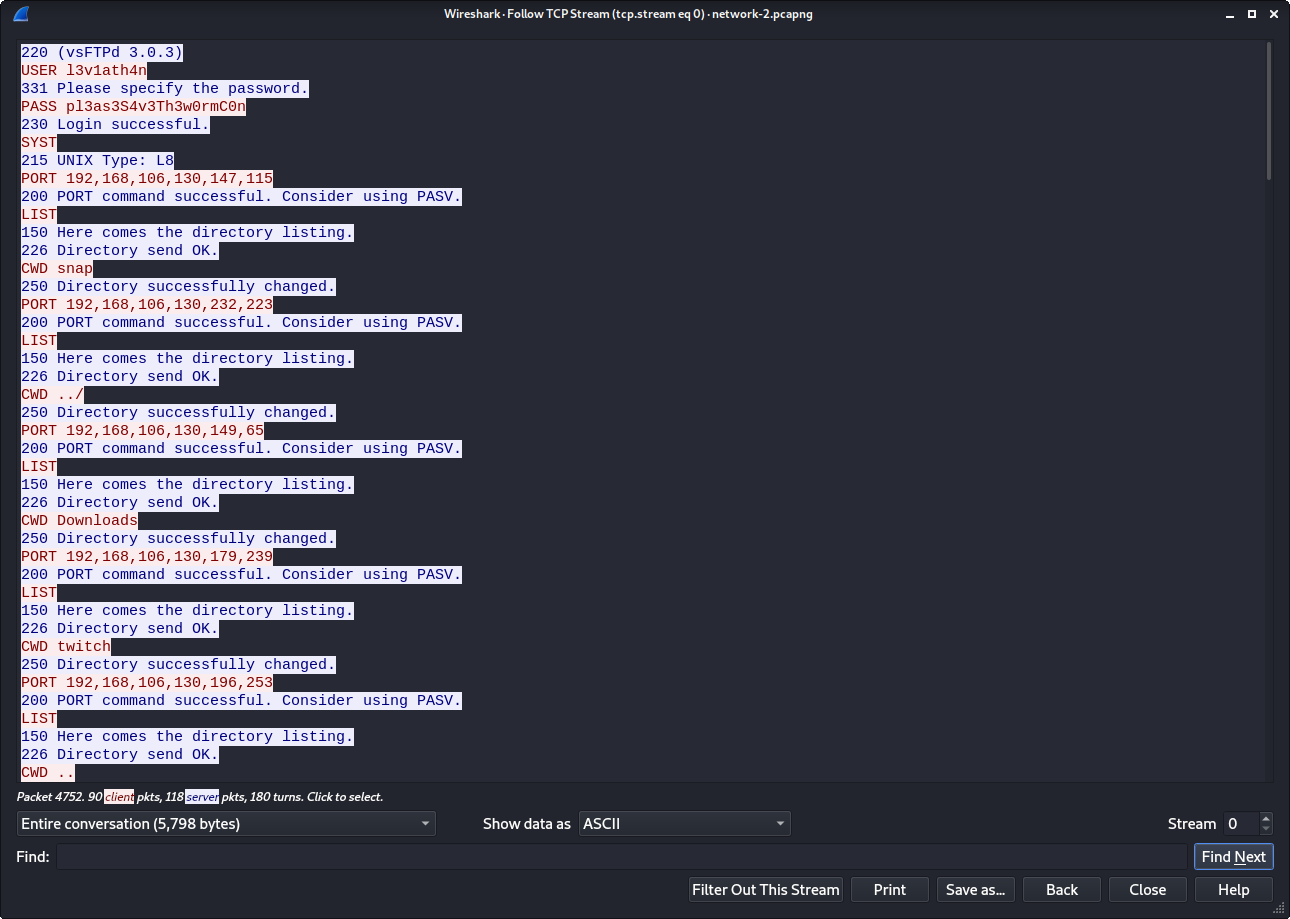Image resolution: width=1290 pixels, height=919 pixels.
Task: Click the Help button
Action: coord(1234,890)
